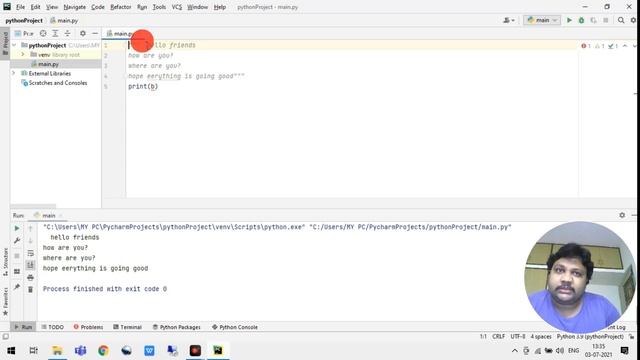Image resolution: width=640 pixels, height=360 pixels.
Task: Open the Navigate menu
Action: (x=74, y=7)
